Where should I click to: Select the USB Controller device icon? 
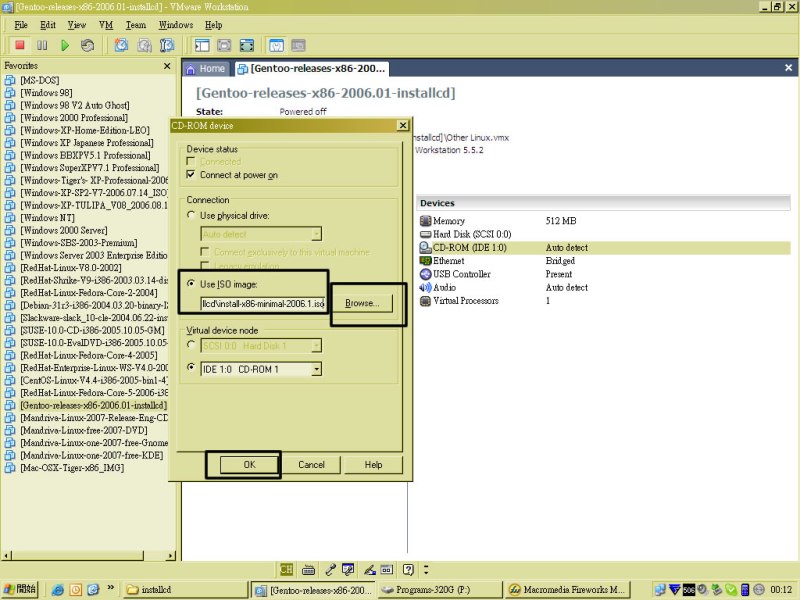tap(425, 274)
